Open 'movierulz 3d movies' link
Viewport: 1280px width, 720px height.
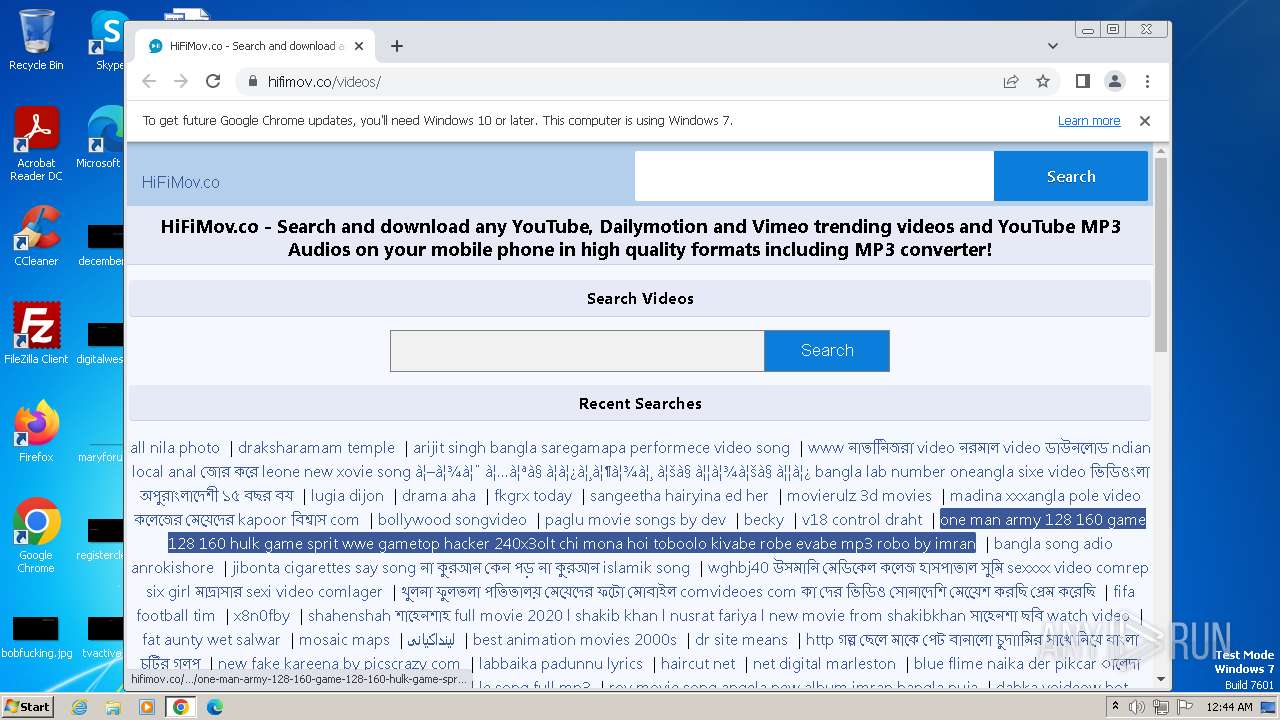click(859, 496)
